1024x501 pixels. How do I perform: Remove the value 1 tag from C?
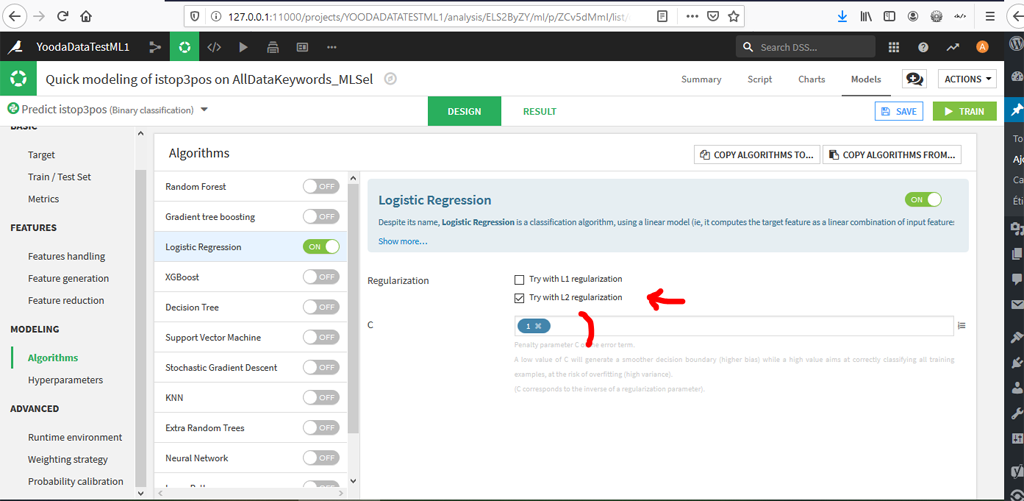(538, 326)
